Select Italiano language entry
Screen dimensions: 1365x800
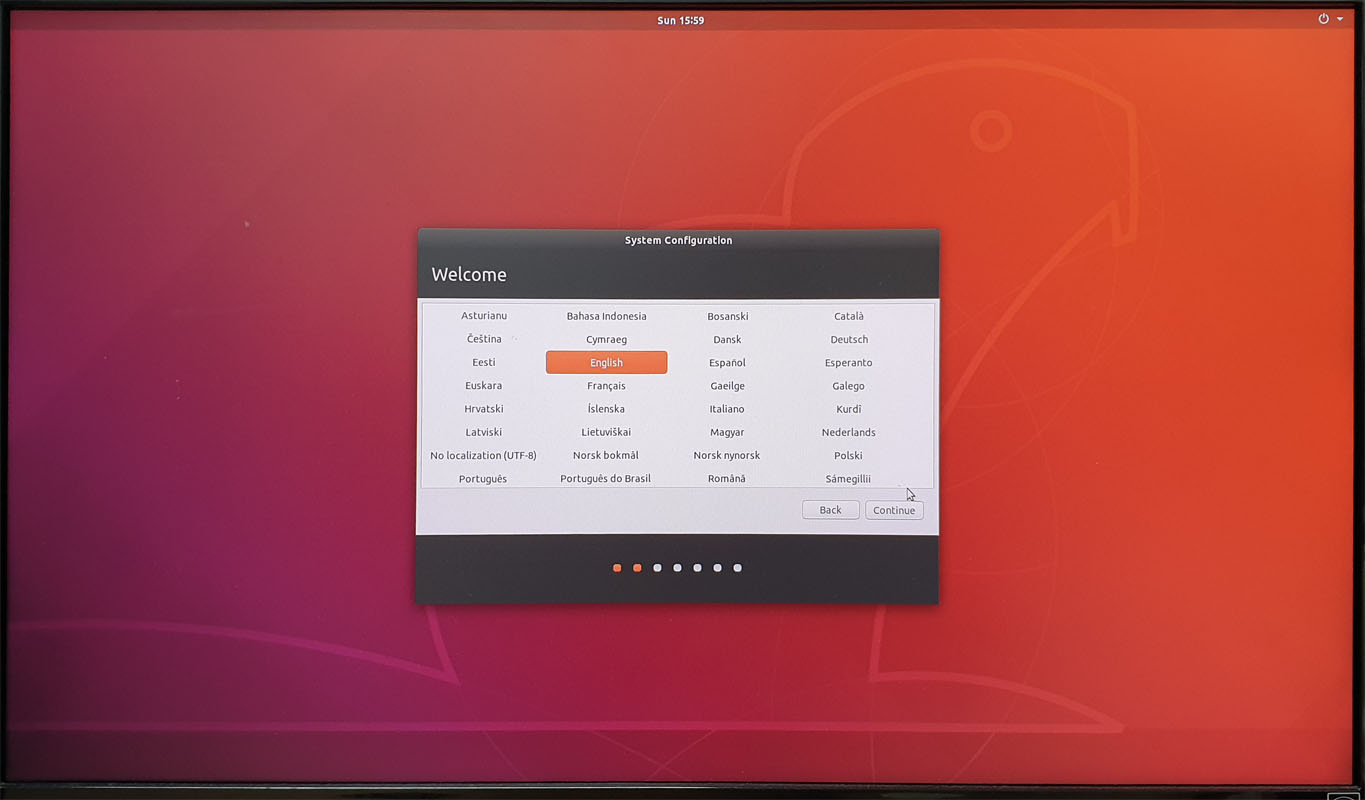click(728, 409)
